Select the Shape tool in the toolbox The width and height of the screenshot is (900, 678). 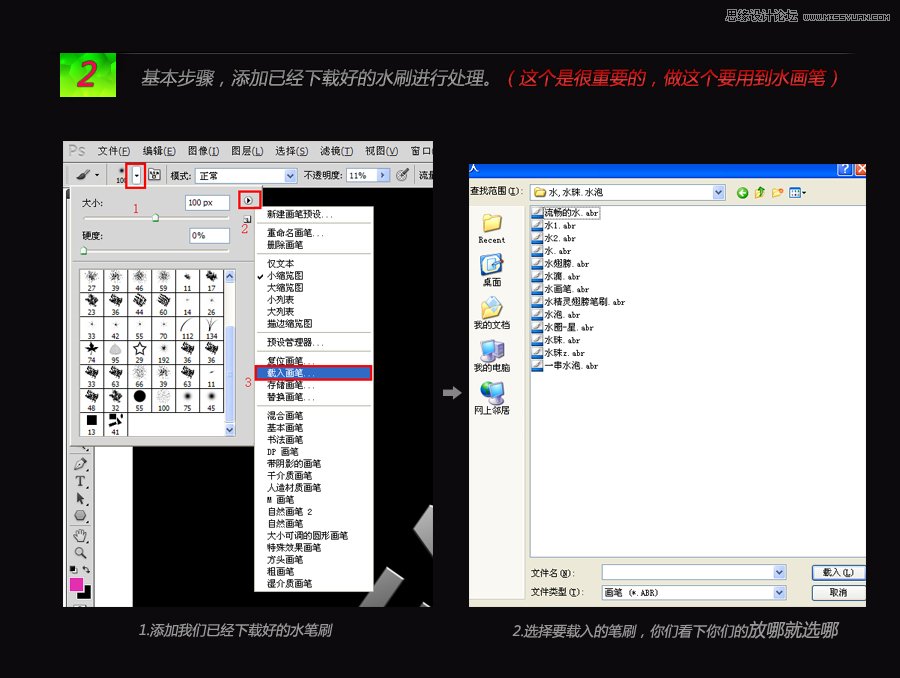(x=81, y=515)
